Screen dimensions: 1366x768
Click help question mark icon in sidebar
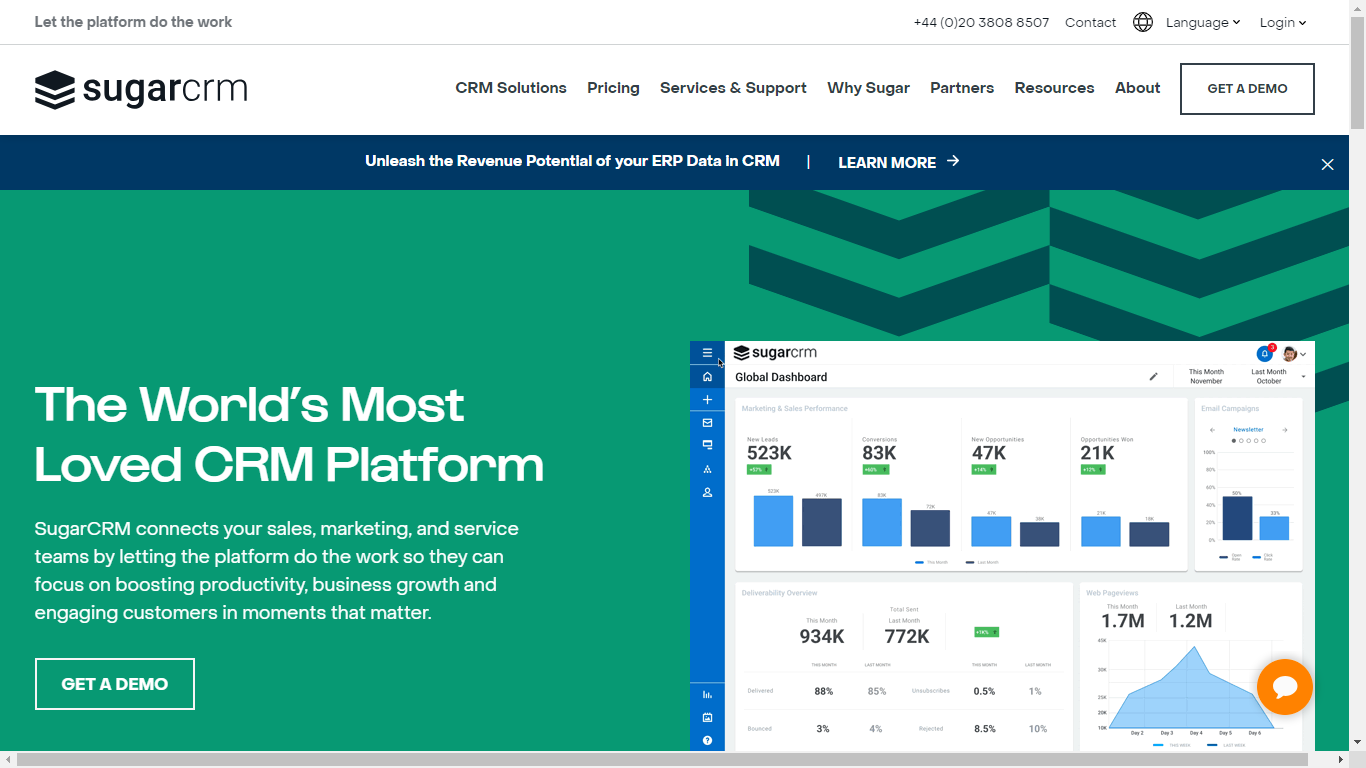pyautogui.click(x=707, y=740)
